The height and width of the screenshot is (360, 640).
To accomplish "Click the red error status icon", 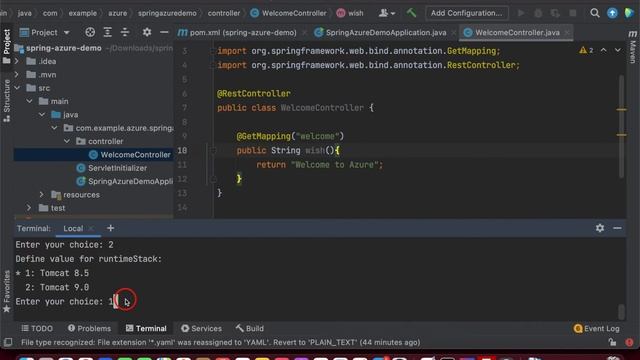I will [629, 342].
